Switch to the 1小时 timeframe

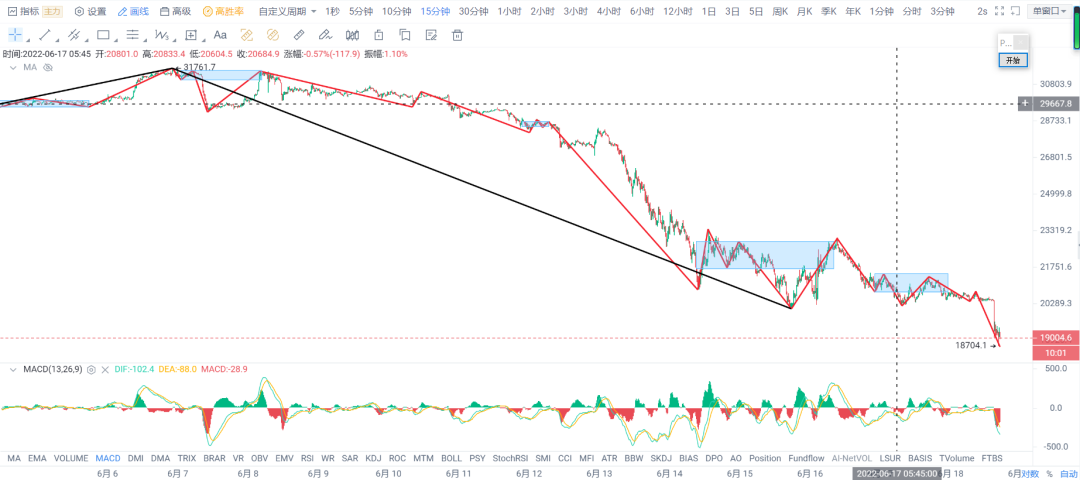pos(508,12)
